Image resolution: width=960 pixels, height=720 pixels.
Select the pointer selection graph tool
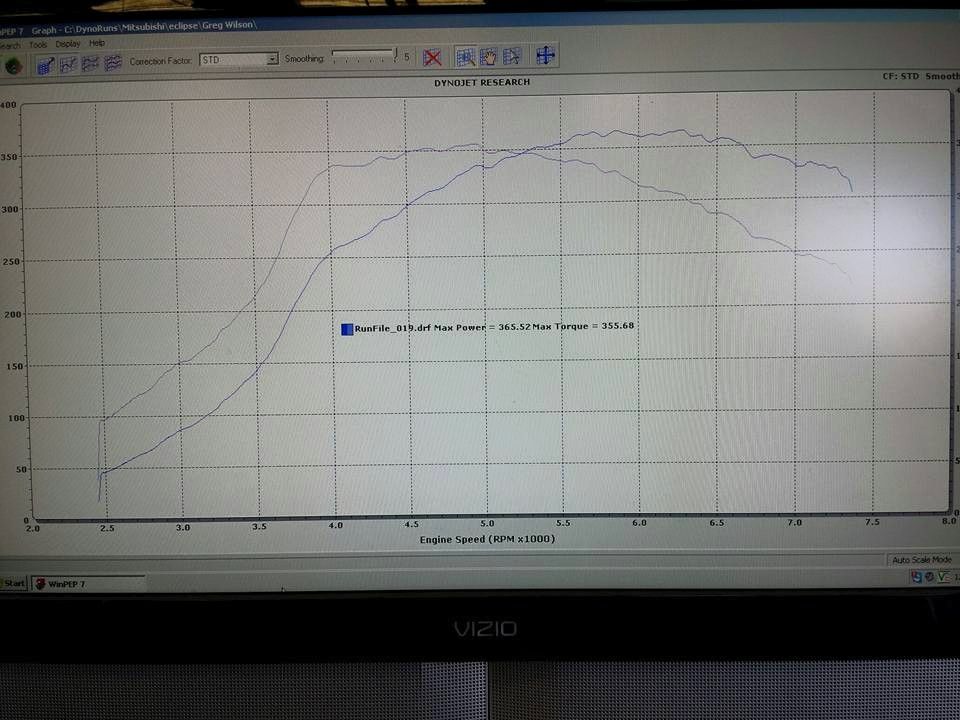point(511,56)
